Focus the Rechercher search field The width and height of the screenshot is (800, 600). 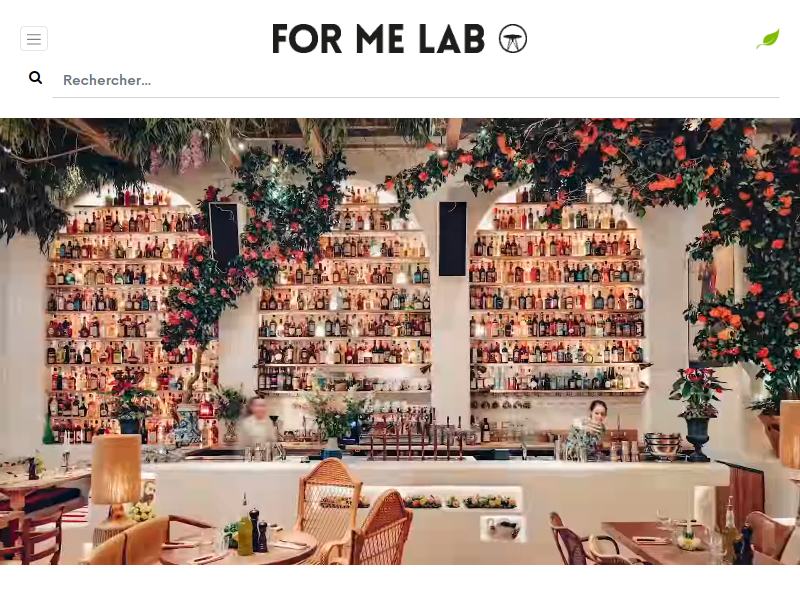click(x=416, y=80)
